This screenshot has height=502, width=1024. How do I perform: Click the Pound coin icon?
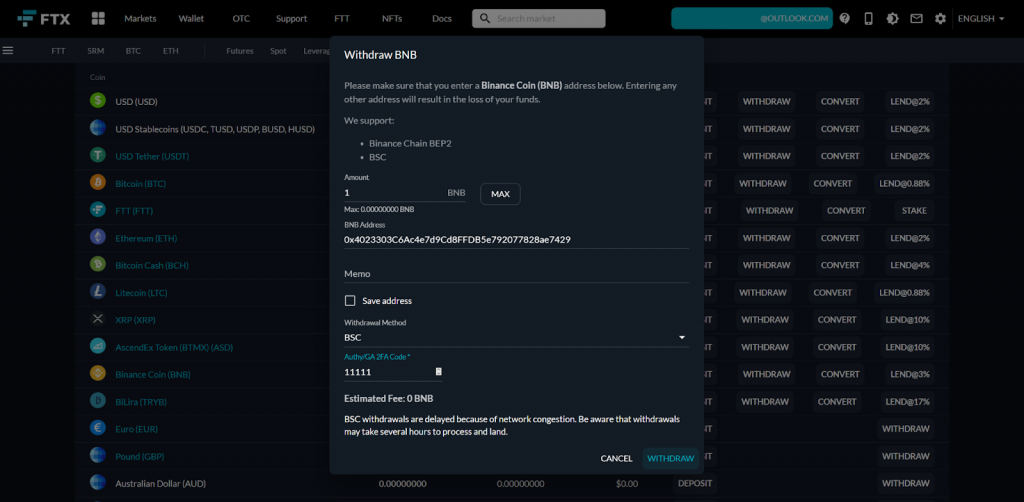coord(98,456)
